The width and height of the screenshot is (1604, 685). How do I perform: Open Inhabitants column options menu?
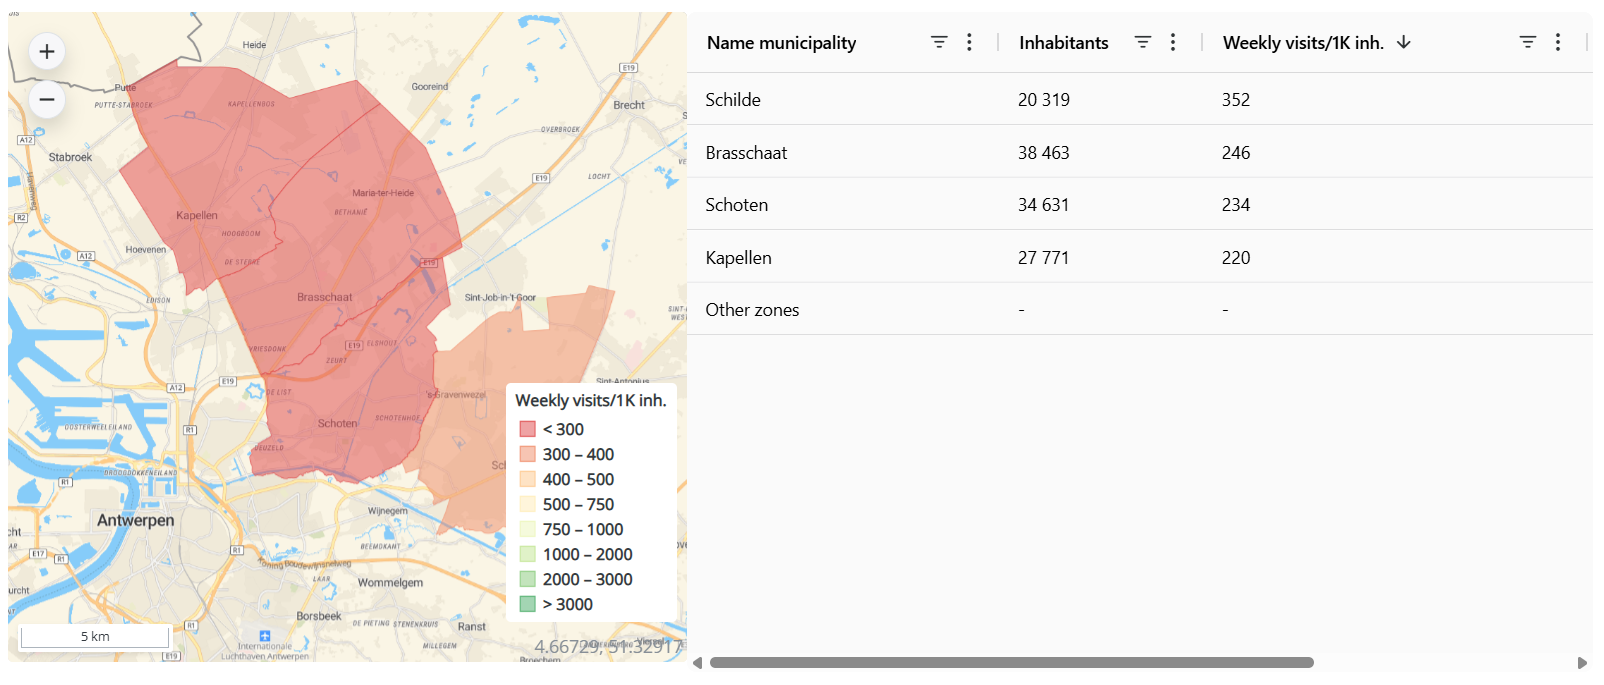(x=1173, y=42)
